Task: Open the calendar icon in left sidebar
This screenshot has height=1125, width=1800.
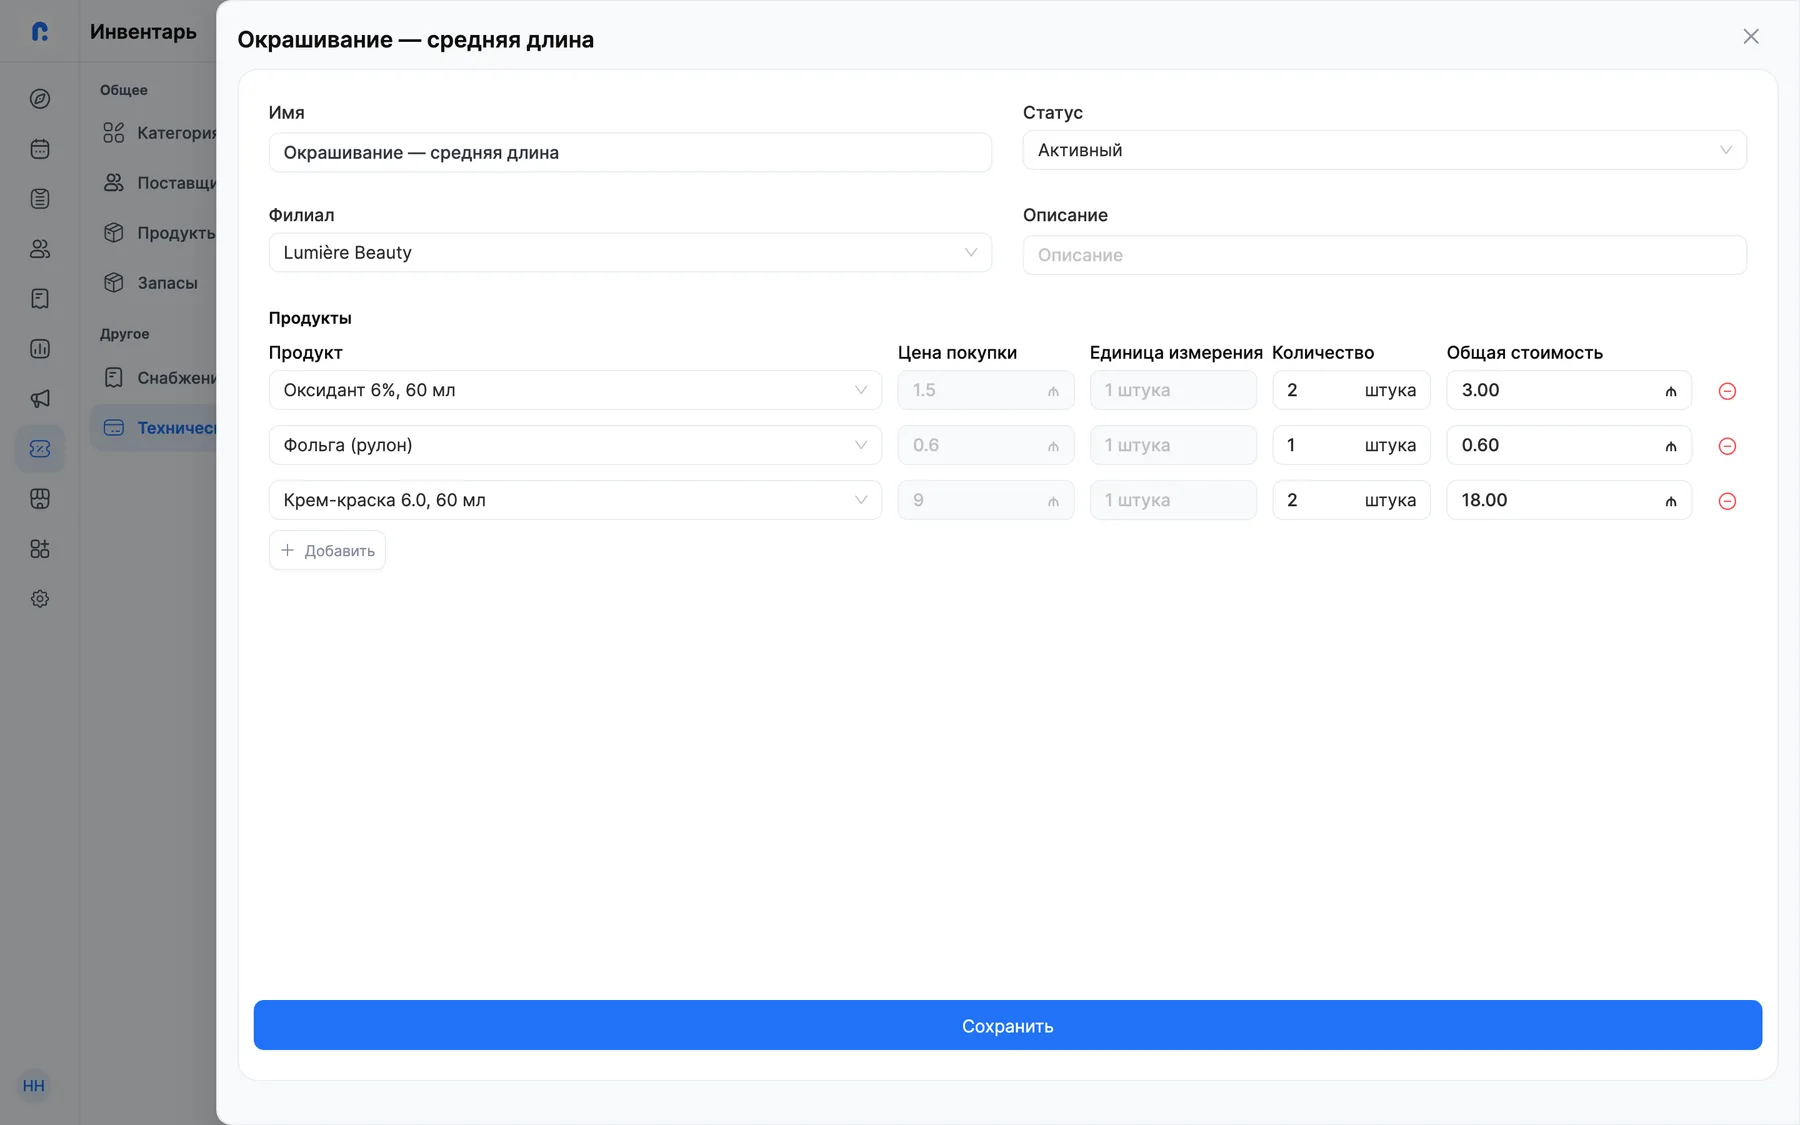Action: pos(40,149)
